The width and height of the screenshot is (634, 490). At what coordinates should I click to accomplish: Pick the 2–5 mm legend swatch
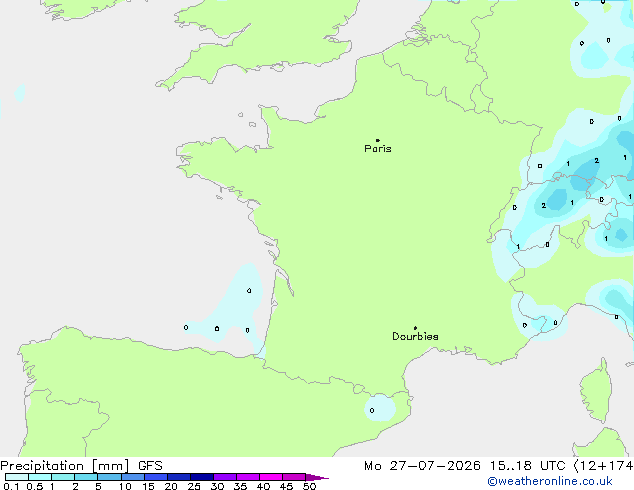86,477
